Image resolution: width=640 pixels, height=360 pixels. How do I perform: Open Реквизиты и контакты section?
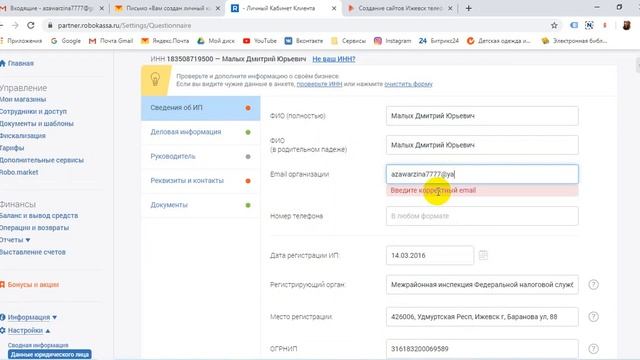click(x=200, y=180)
